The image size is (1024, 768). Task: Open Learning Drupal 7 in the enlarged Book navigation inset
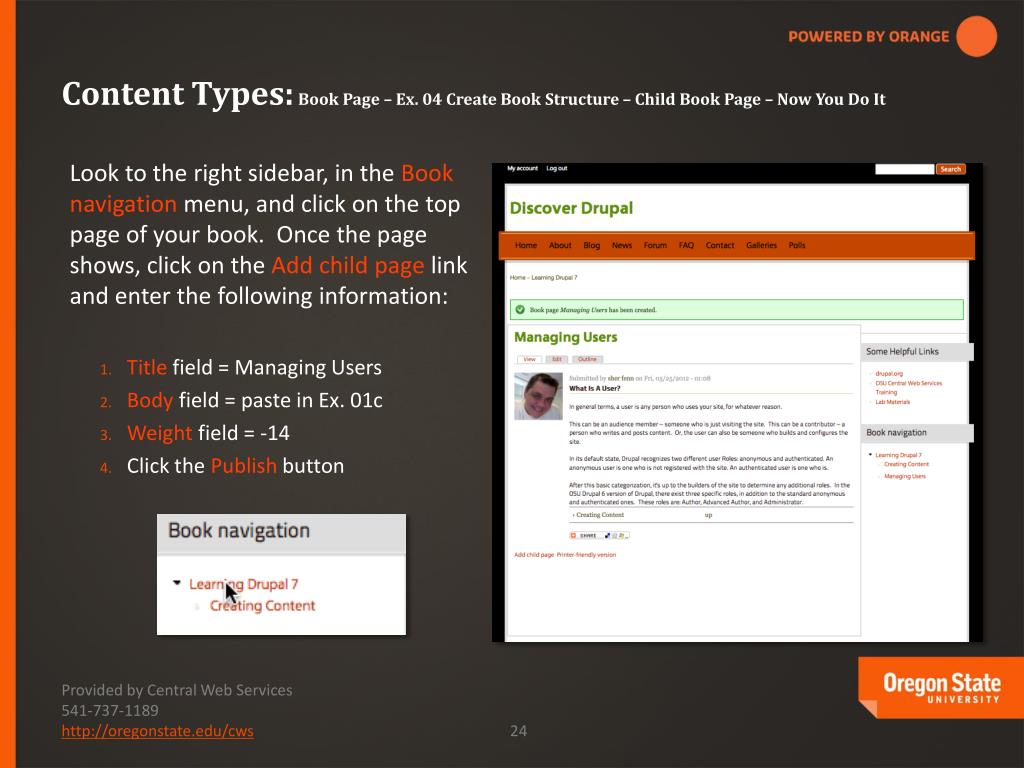point(244,584)
